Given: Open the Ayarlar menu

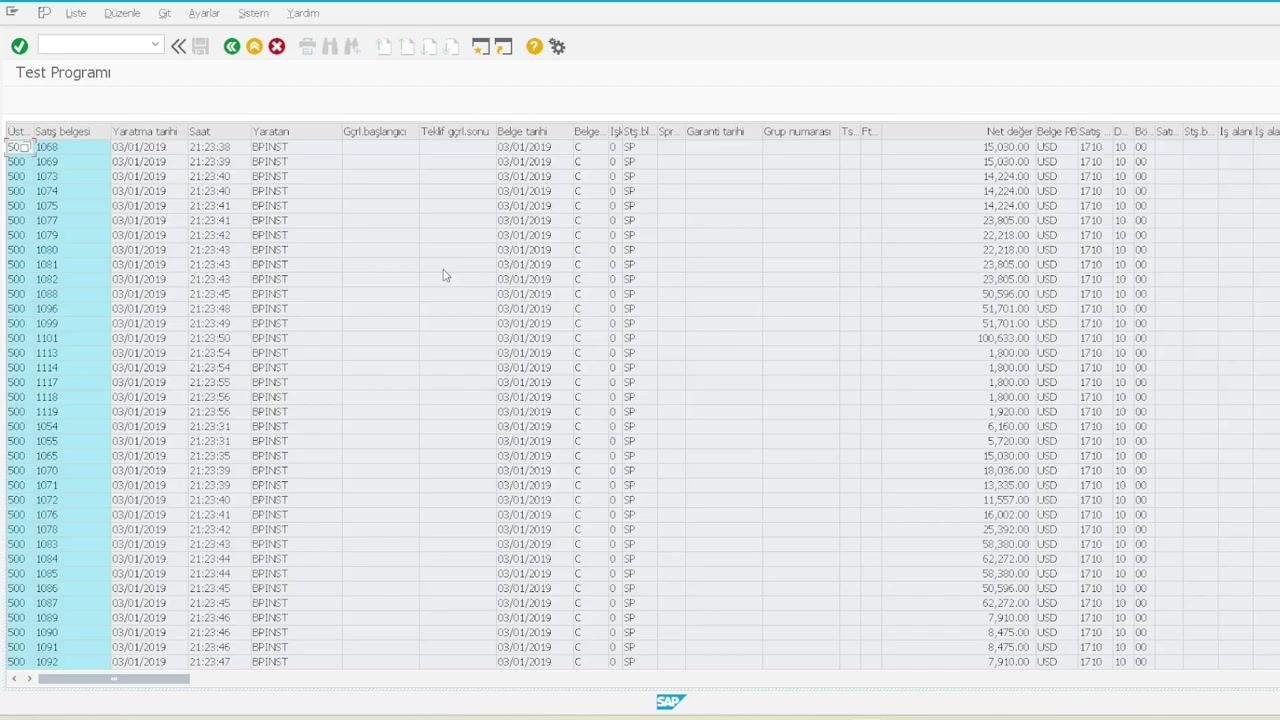Looking at the screenshot, I should [204, 13].
